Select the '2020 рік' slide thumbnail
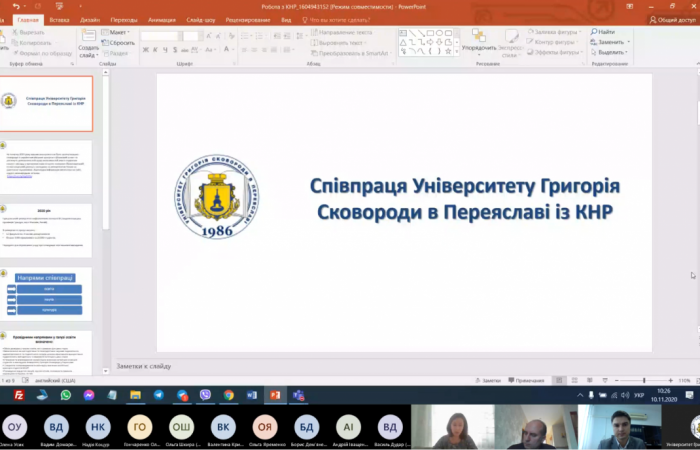Image resolution: width=700 pixels, height=450 pixels. 46,231
